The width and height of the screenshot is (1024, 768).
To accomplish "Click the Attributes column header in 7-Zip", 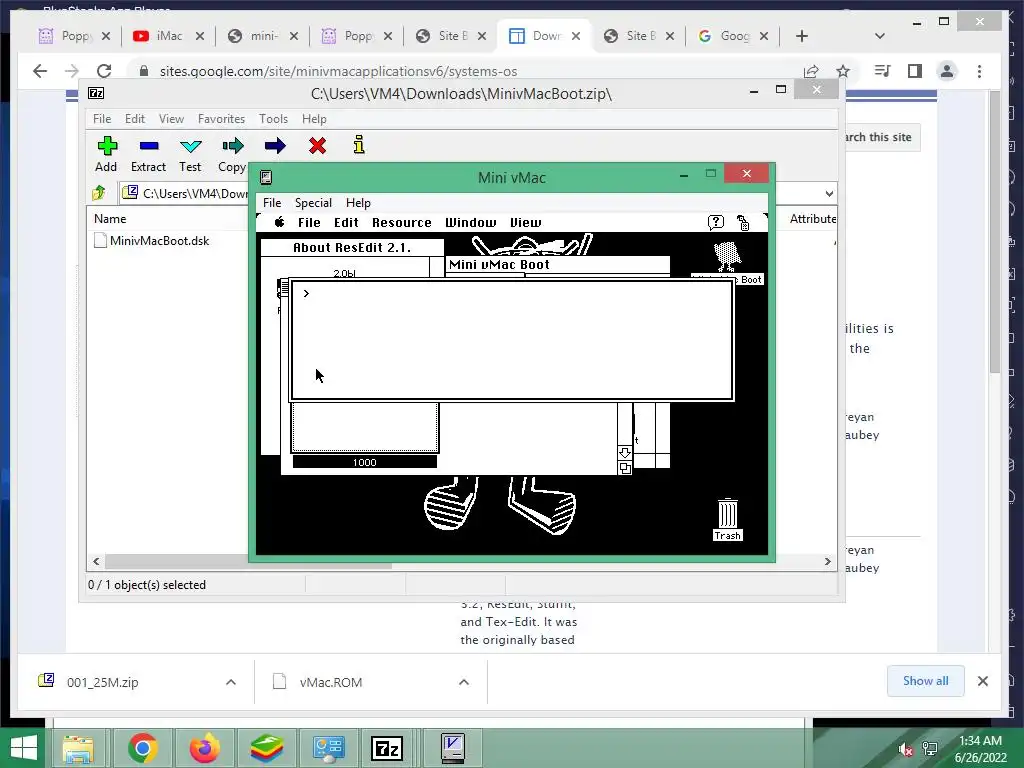I will tap(812, 219).
